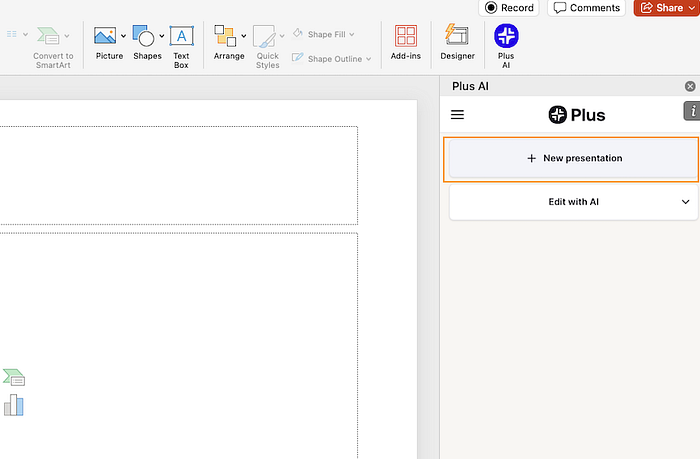
Task: Create a New presentation in Plus
Action: click(573, 159)
